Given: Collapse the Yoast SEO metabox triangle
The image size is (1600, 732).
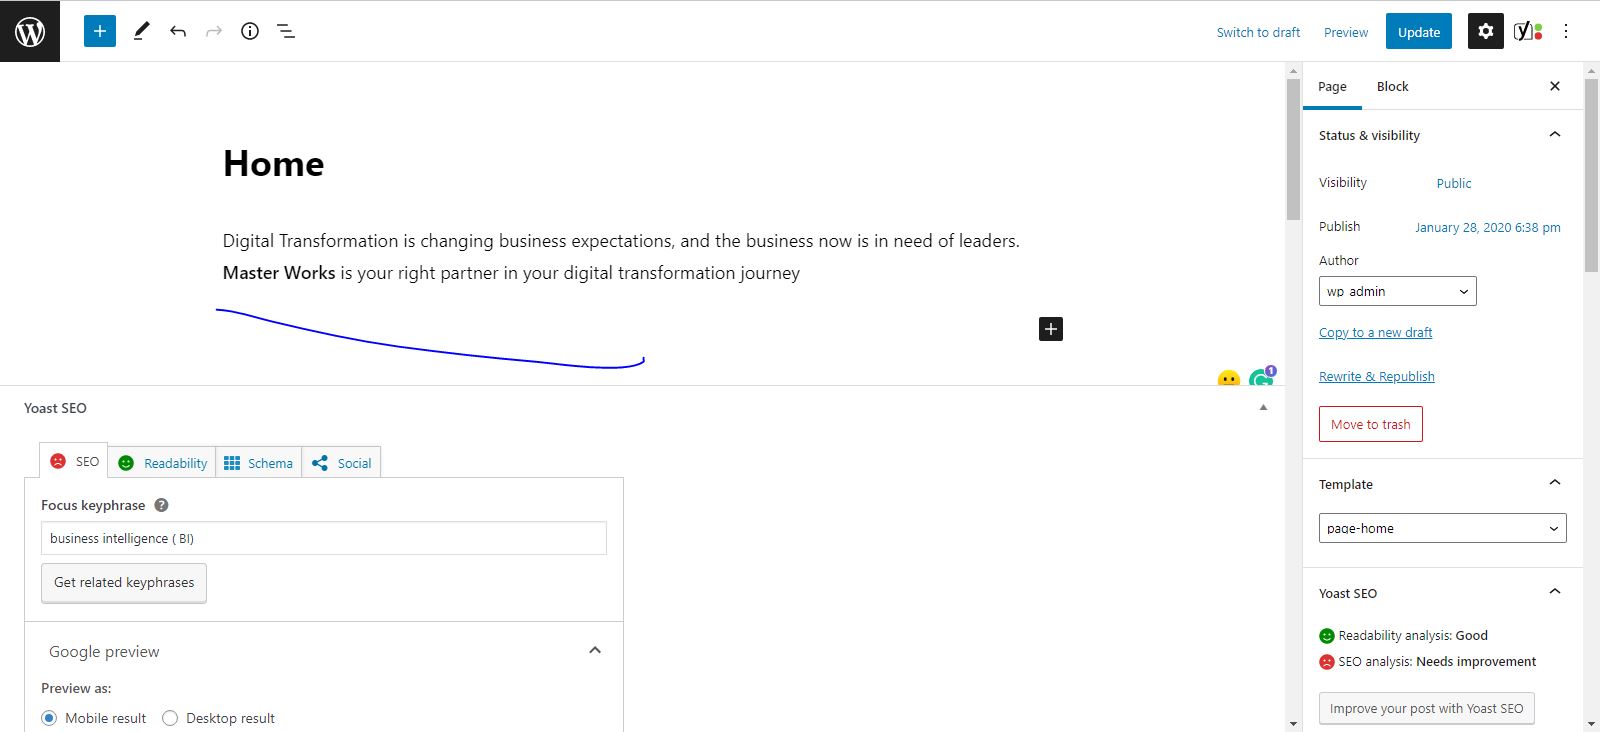Looking at the screenshot, I should click(1263, 408).
